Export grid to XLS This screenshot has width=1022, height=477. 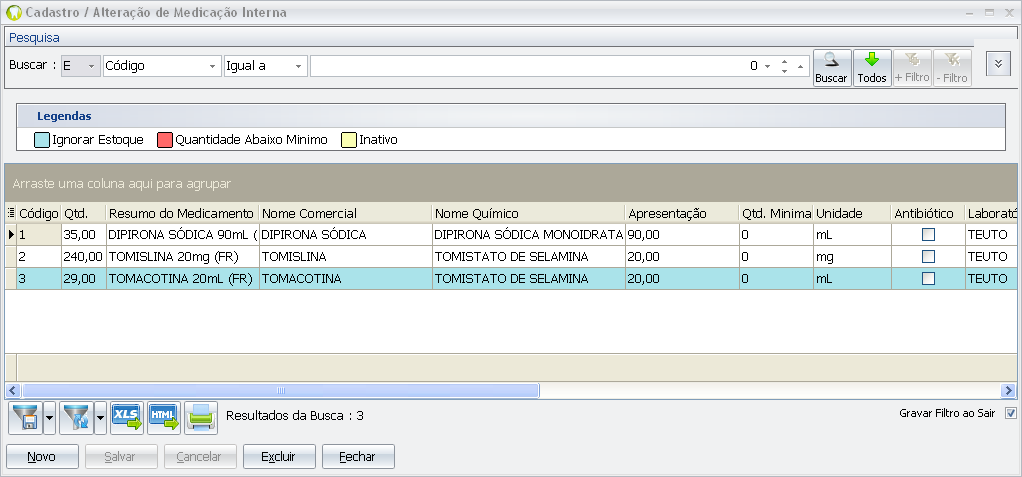[127, 418]
